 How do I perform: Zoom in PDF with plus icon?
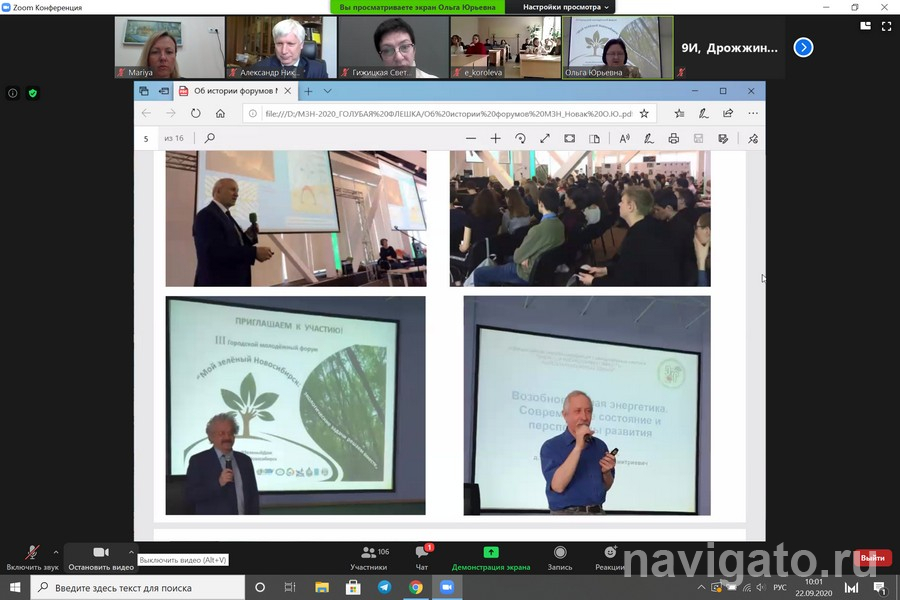point(495,138)
